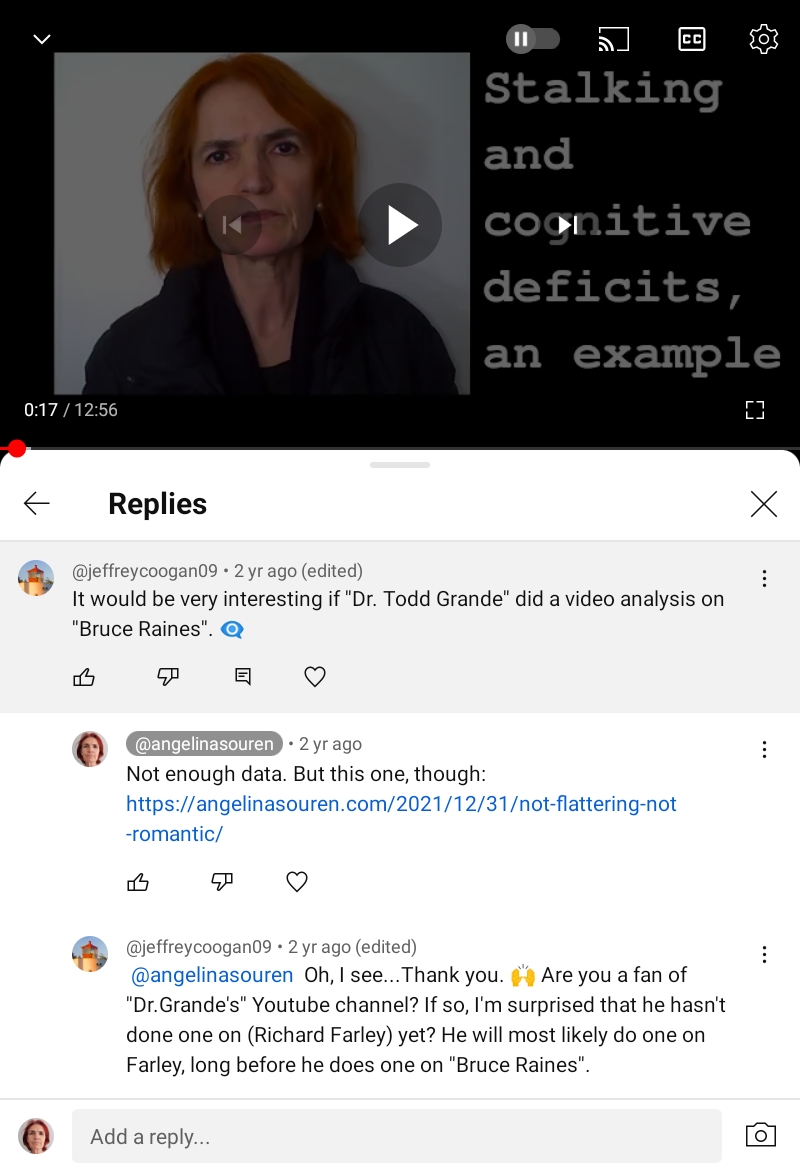Cast video to a device

pyautogui.click(x=614, y=39)
